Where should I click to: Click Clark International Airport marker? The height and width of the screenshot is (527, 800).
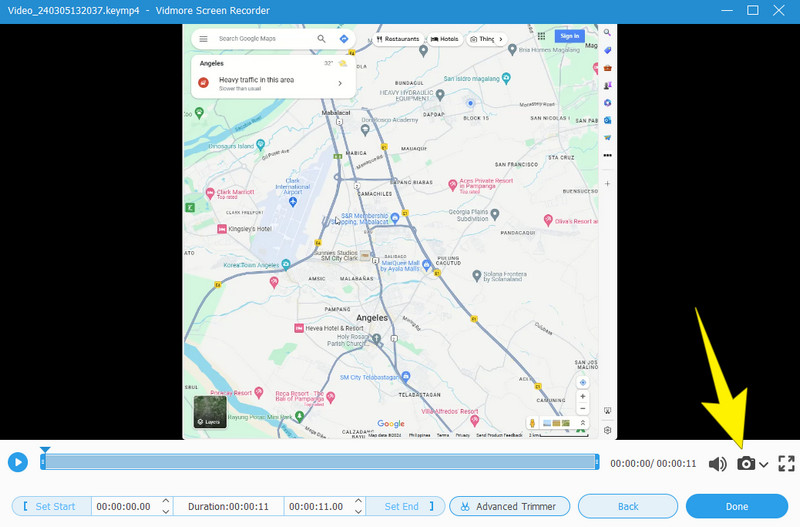(x=293, y=202)
